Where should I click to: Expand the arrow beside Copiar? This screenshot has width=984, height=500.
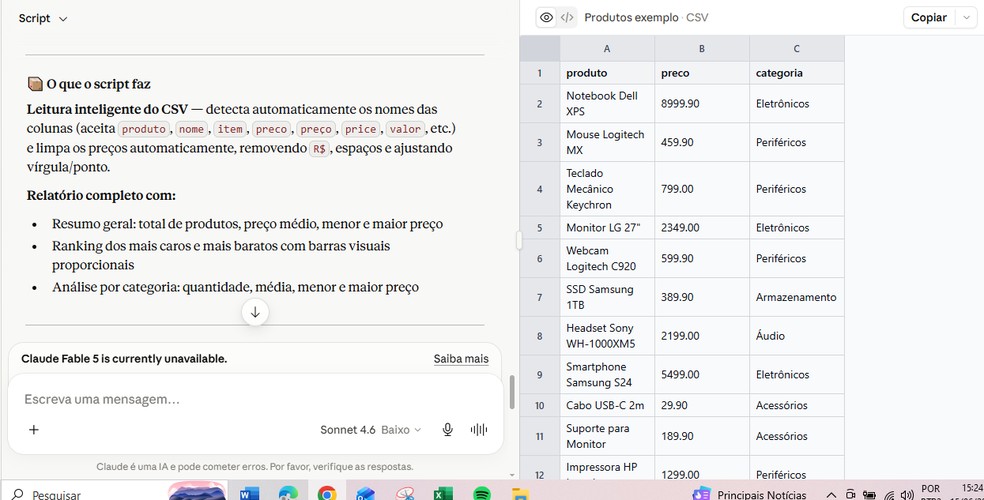pos(966,18)
